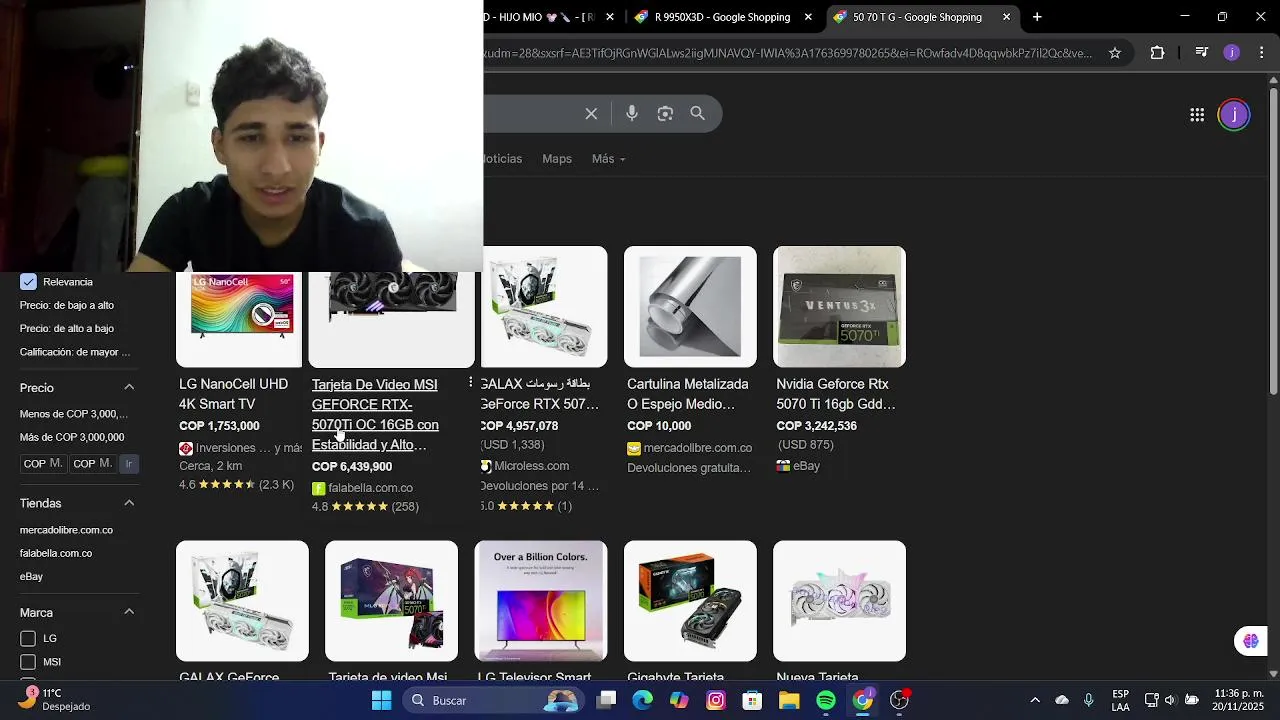Submit the search with the magnifier icon
The height and width of the screenshot is (720, 1280).
(698, 114)
